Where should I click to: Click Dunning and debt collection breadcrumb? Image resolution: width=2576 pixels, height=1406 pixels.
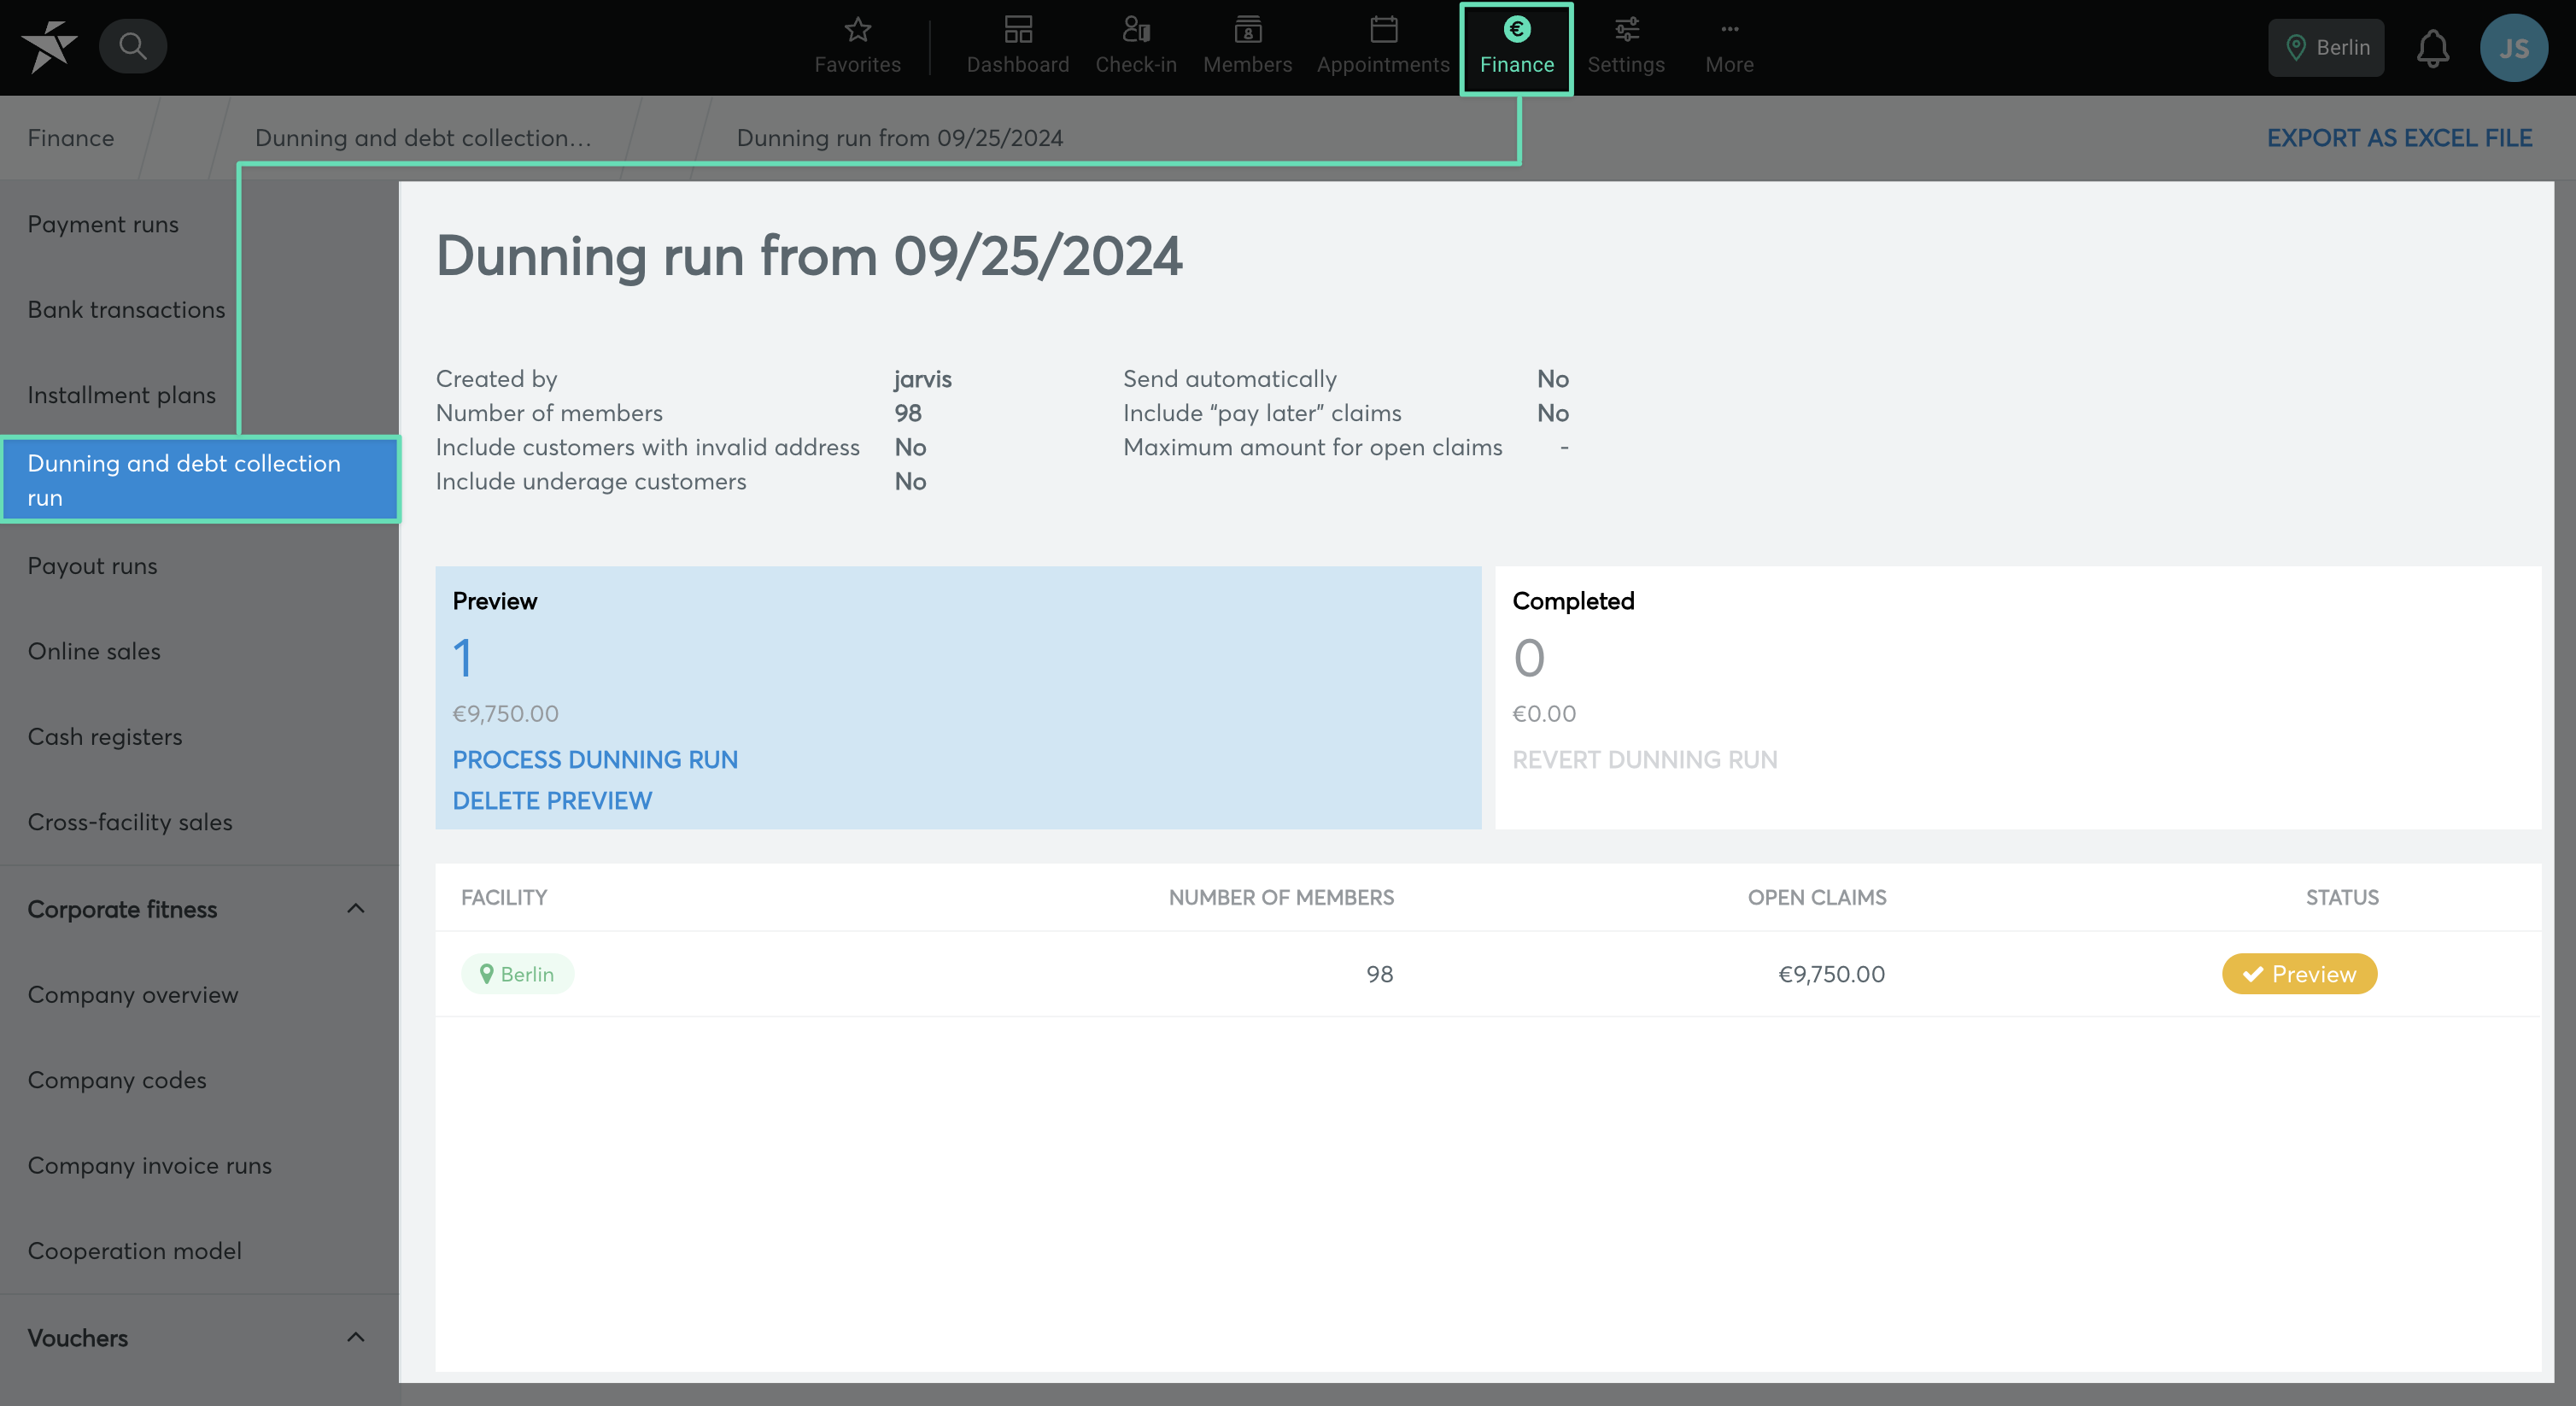423,138
